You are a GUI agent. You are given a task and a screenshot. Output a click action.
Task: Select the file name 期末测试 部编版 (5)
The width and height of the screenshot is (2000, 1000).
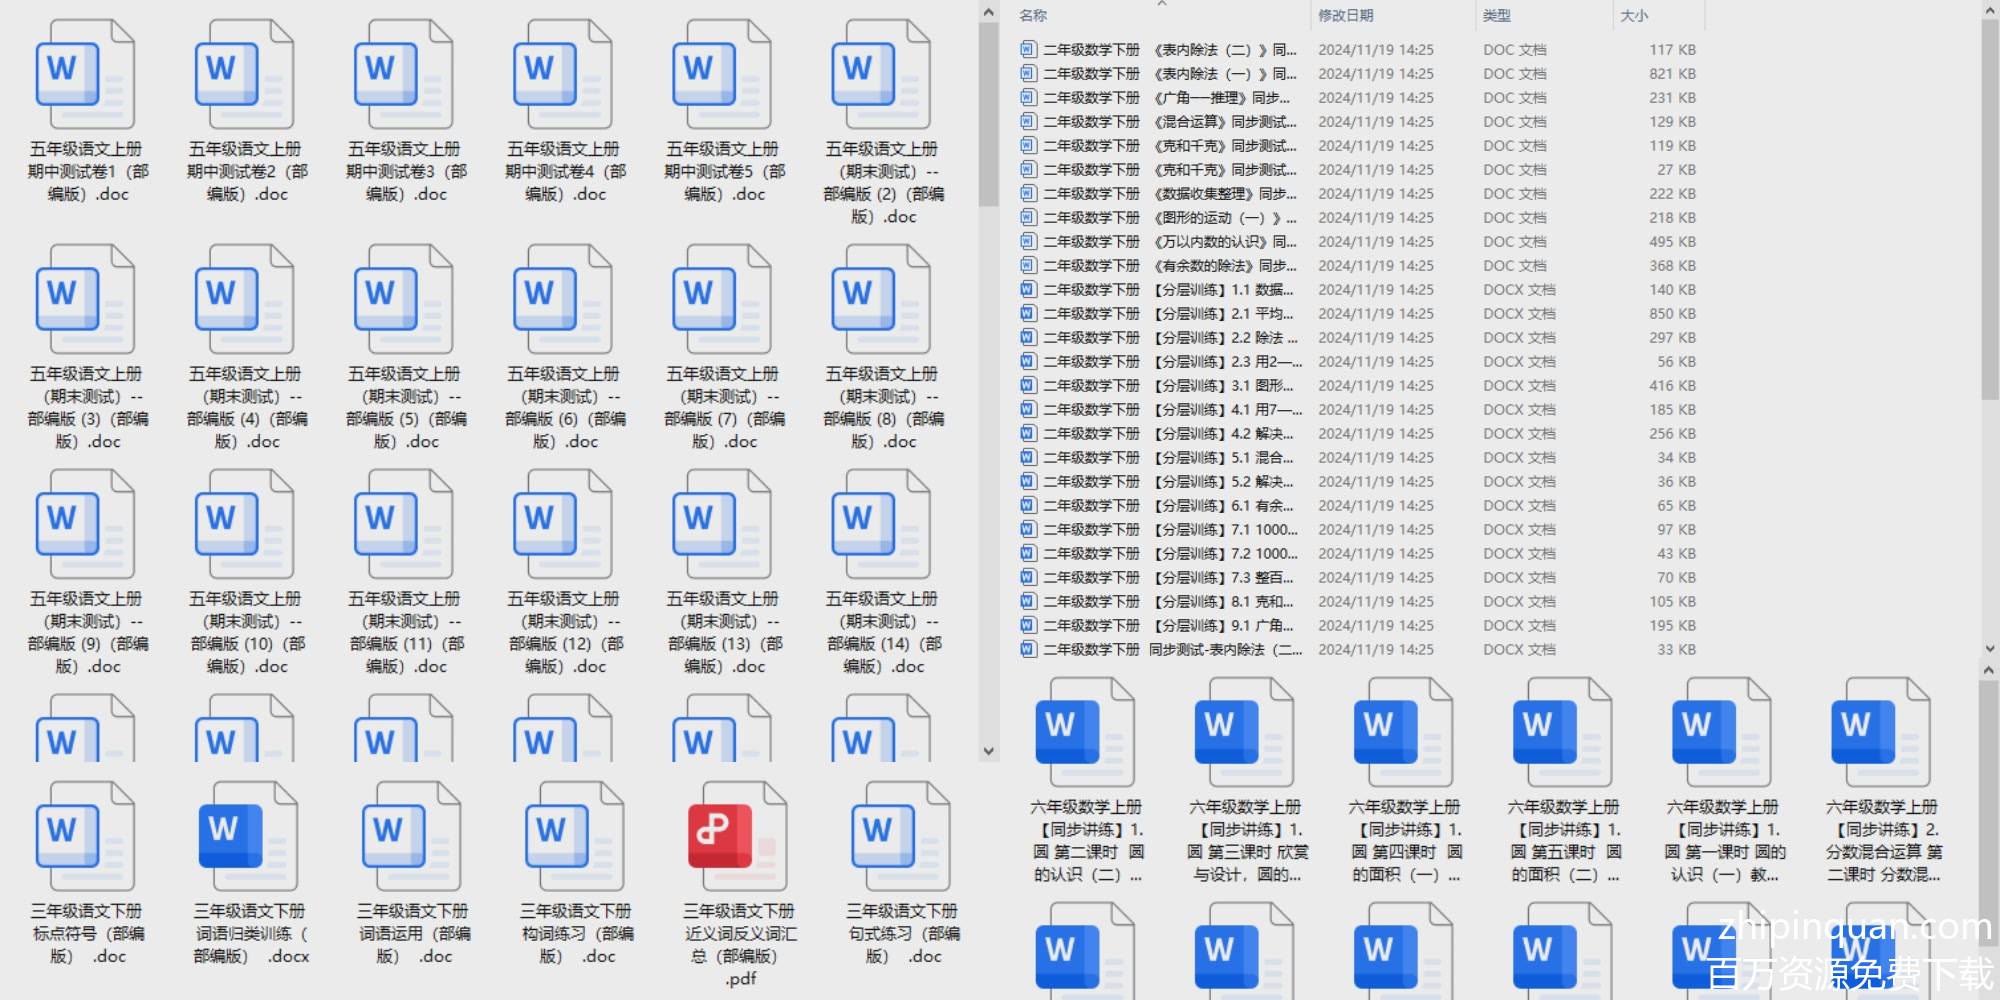405,407
